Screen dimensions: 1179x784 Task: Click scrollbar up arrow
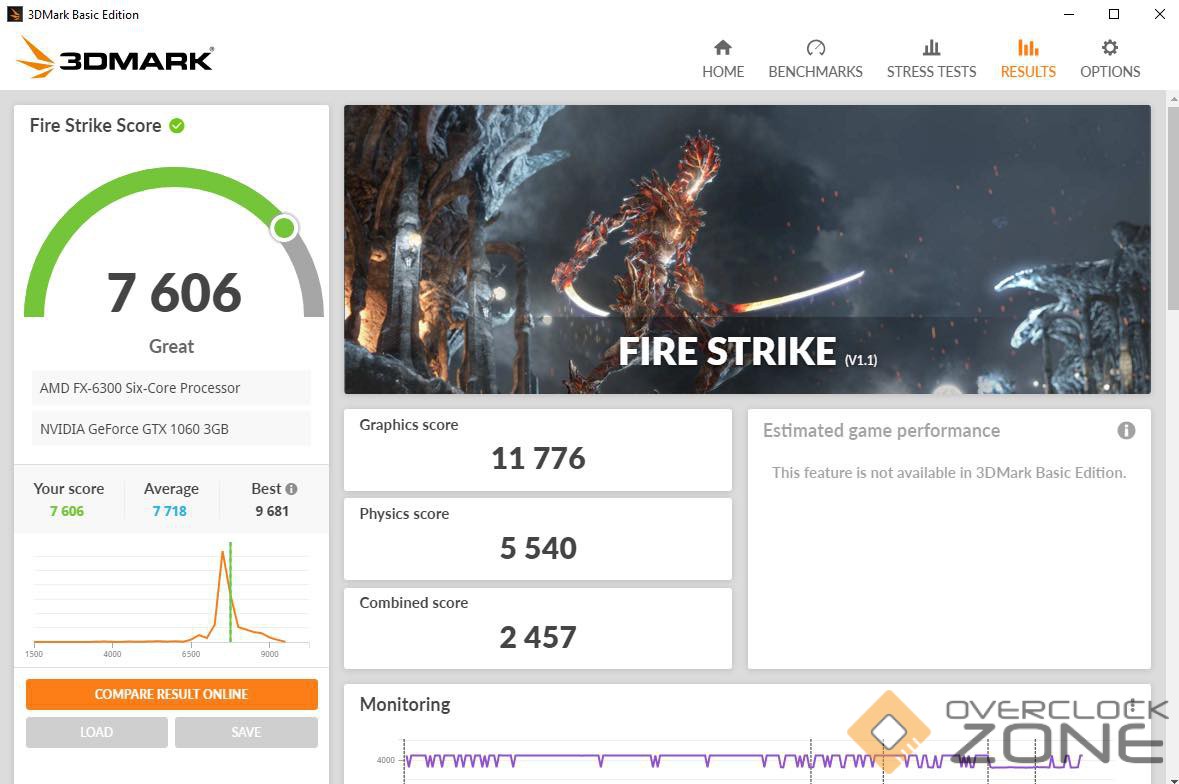1172,98
